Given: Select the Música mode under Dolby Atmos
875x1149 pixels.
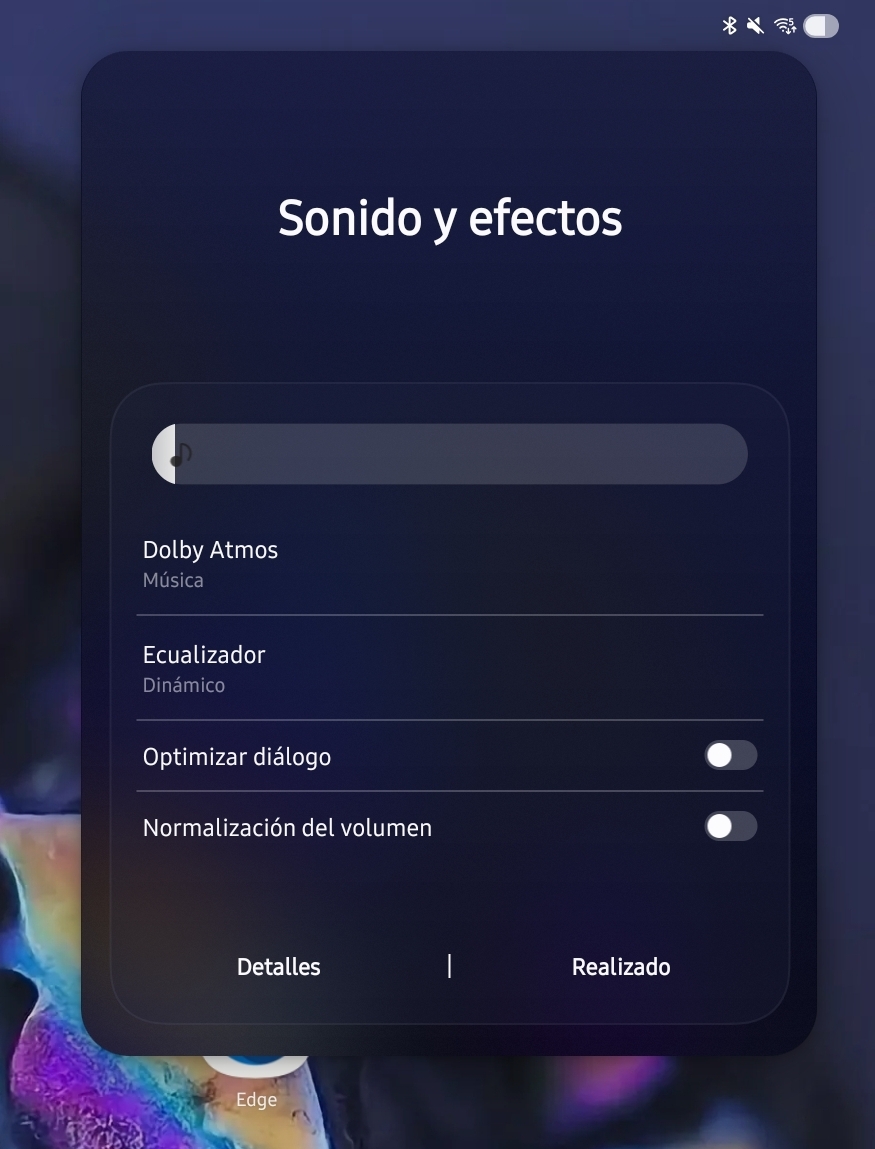Looking at the screenshot, I should click(173, 580).
